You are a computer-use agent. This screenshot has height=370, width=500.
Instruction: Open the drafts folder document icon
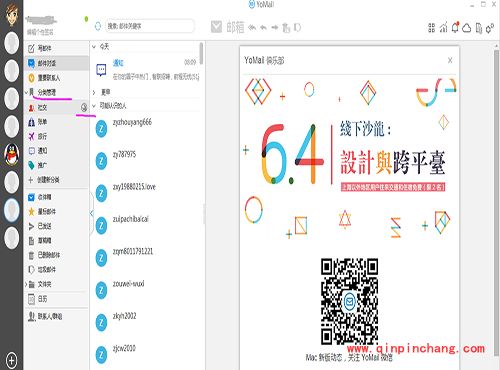(31, 241)
